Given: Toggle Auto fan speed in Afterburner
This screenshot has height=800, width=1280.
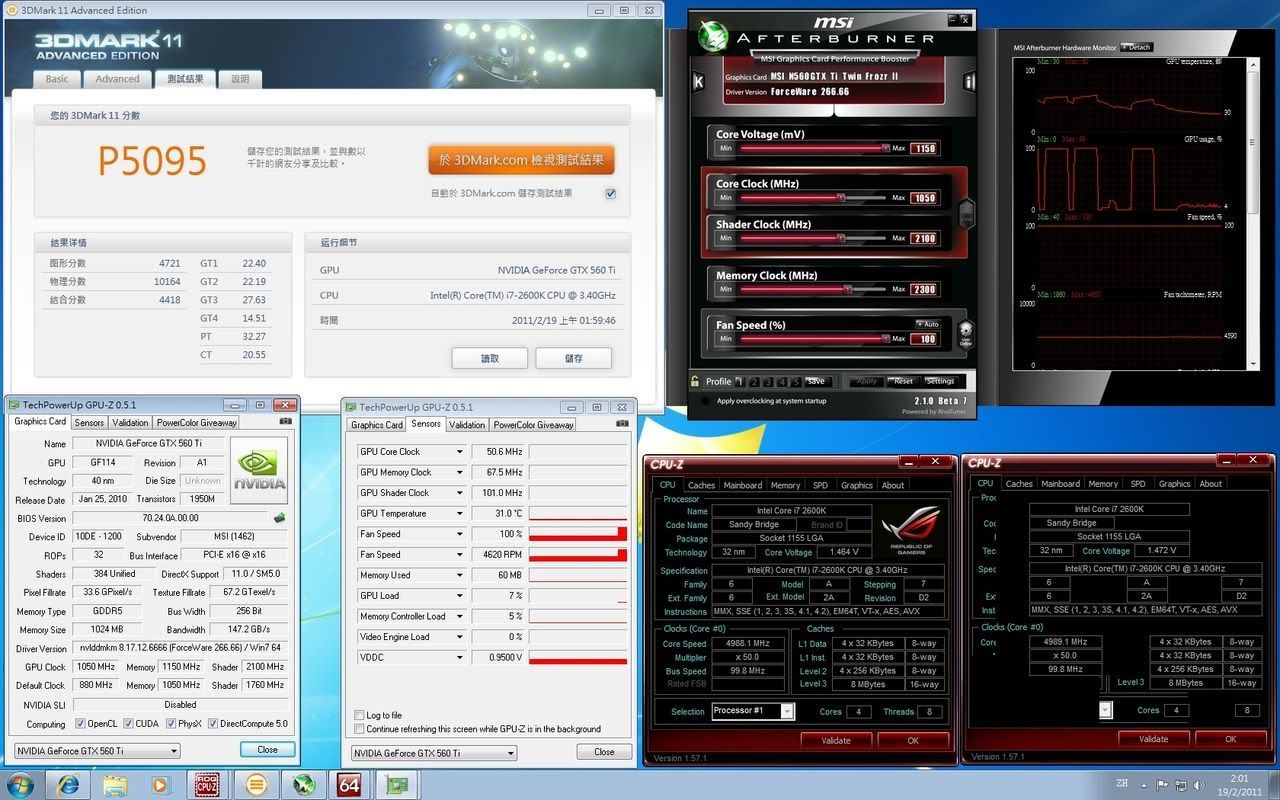Looking at the screenshot, I should (x=927, y=324).
